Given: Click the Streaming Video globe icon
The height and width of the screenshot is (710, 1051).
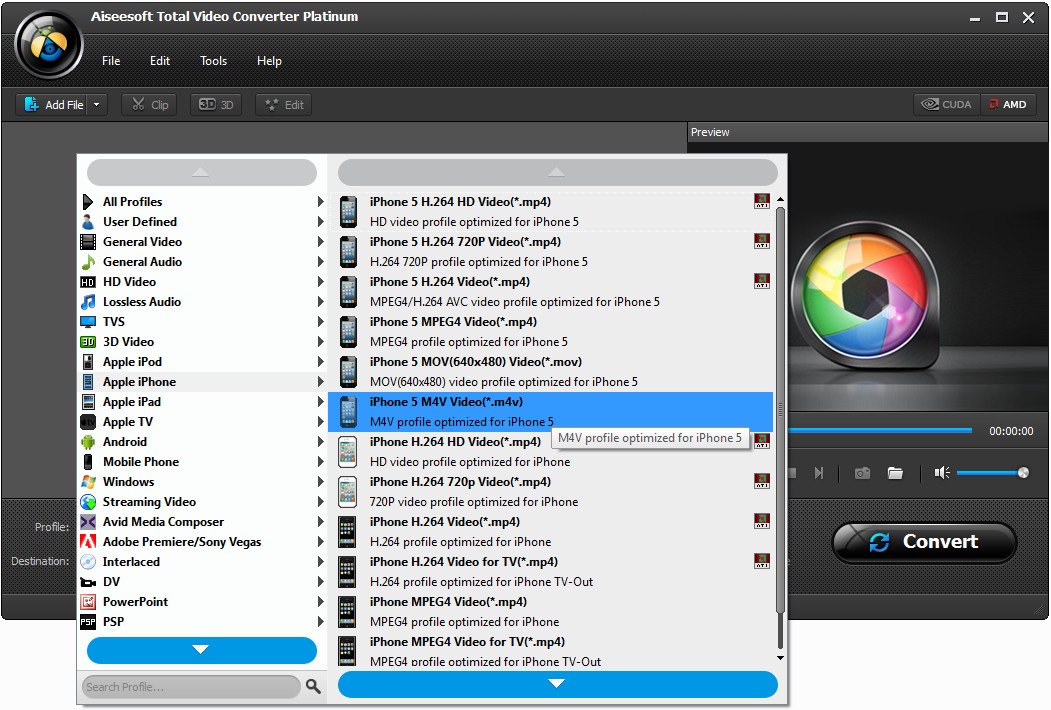Looking at the screenshot, I should click(88, 502).
